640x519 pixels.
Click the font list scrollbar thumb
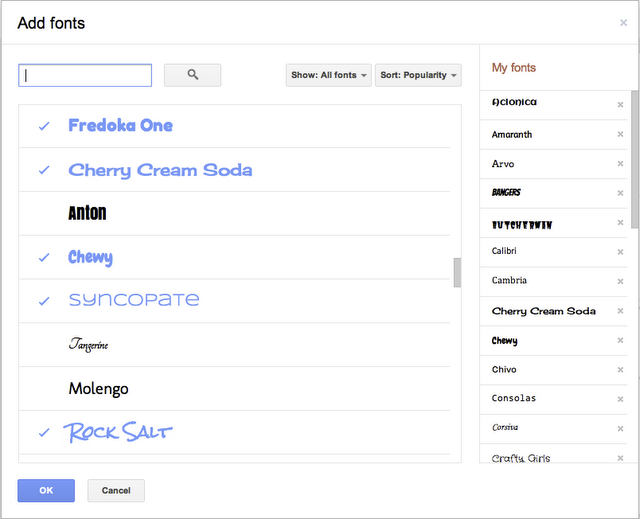click(457, 272)
